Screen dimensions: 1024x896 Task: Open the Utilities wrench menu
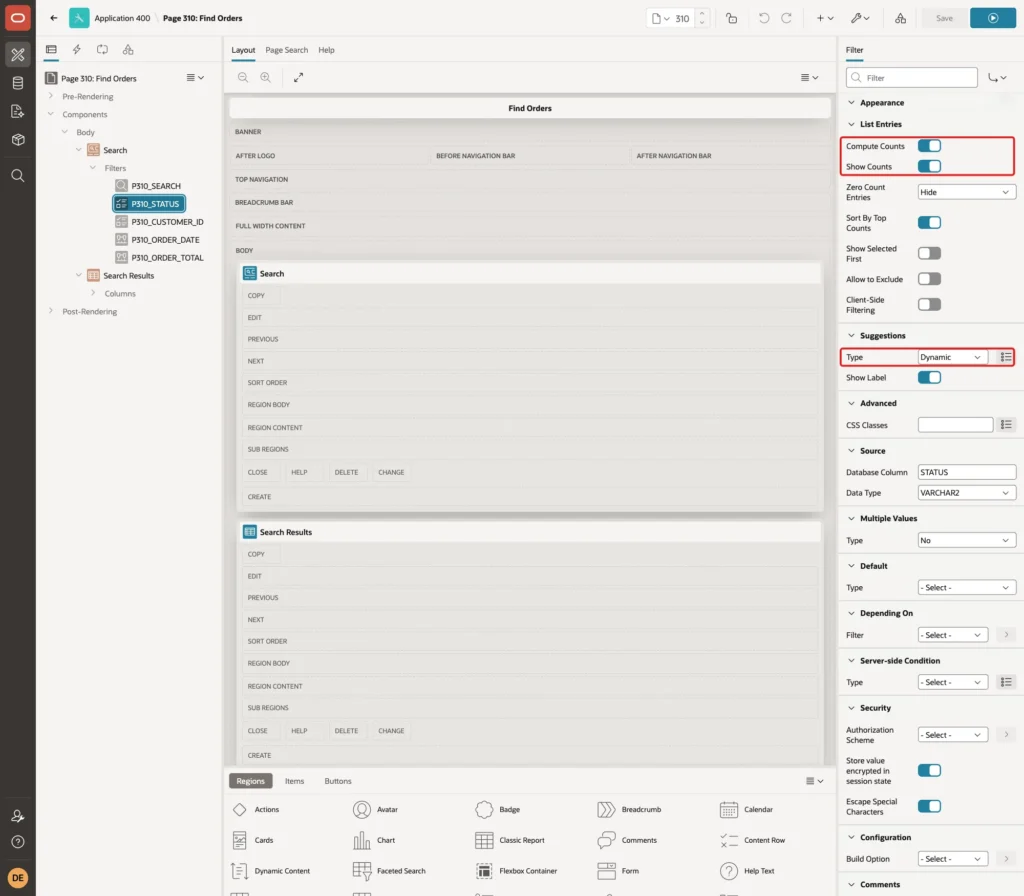click(860, 18)
